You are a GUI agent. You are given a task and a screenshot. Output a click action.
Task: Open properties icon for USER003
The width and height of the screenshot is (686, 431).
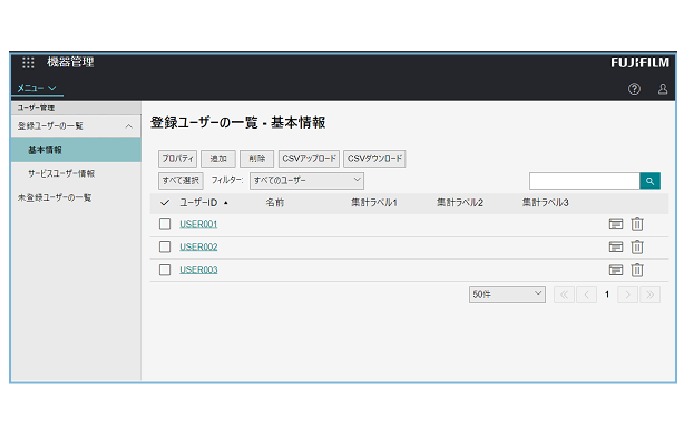(616, 270)
